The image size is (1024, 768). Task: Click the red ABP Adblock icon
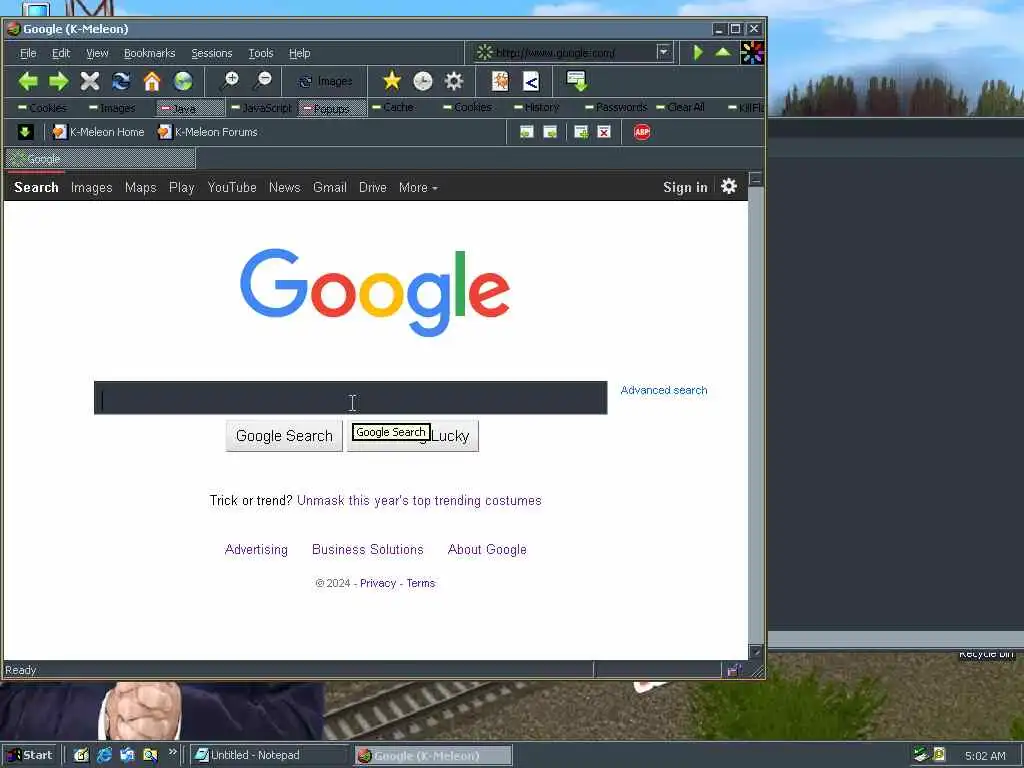tap(642, 132)
